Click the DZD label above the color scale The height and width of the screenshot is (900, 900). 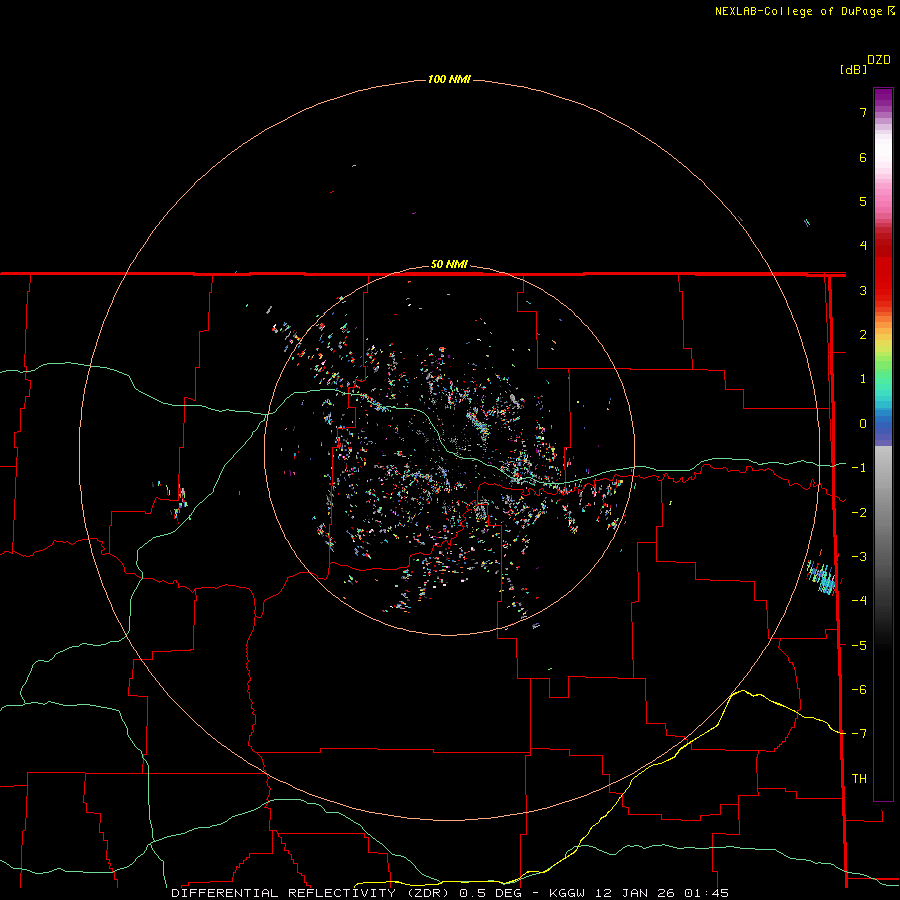879,60
